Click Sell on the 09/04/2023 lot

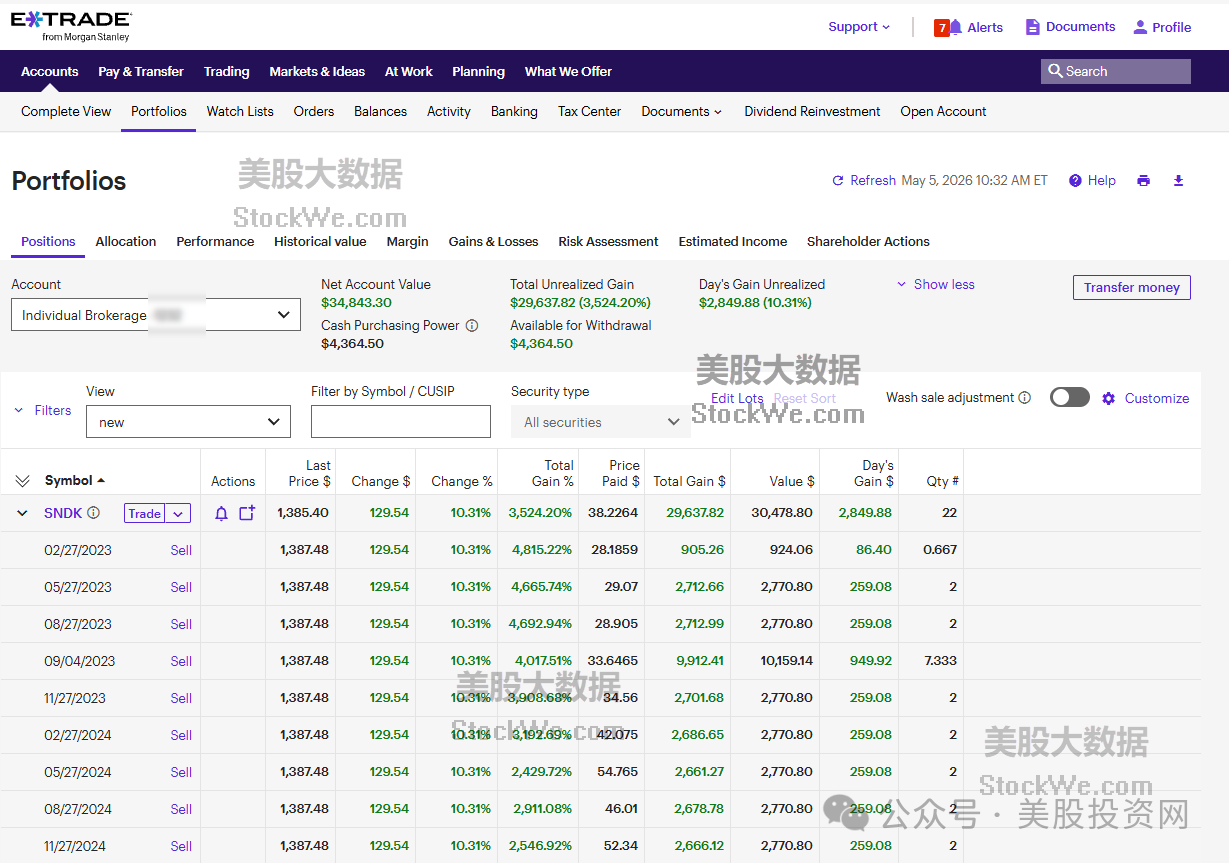pos(181,661)
